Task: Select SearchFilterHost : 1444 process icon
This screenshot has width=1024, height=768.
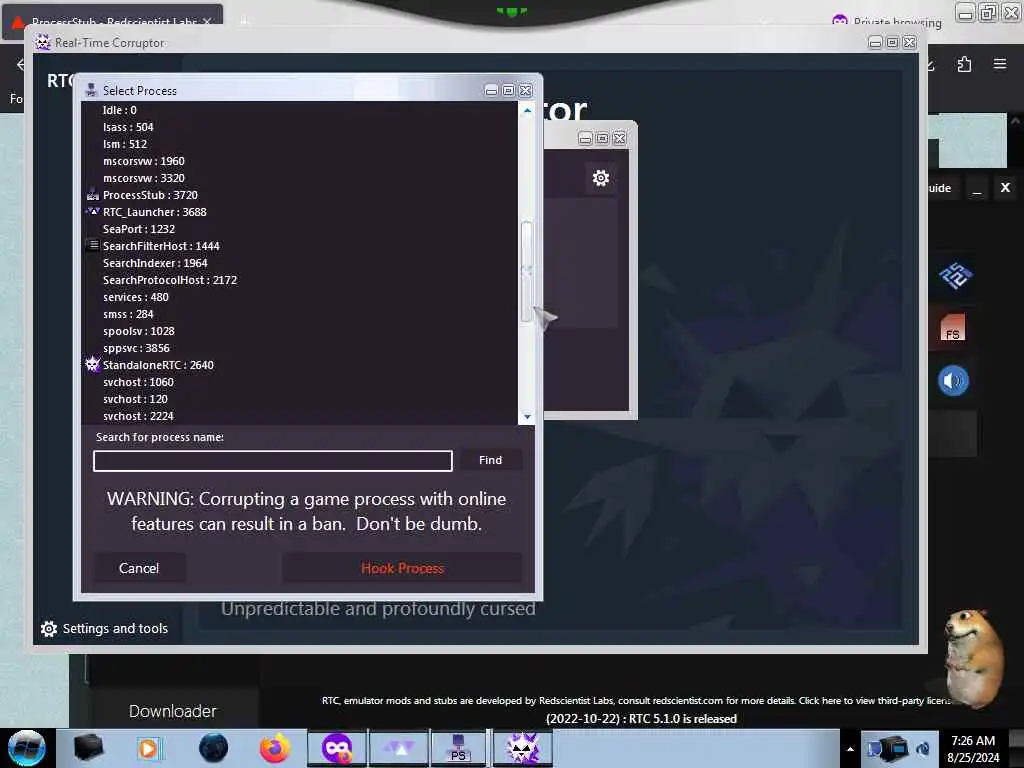Action: click(x=93, y=246)
